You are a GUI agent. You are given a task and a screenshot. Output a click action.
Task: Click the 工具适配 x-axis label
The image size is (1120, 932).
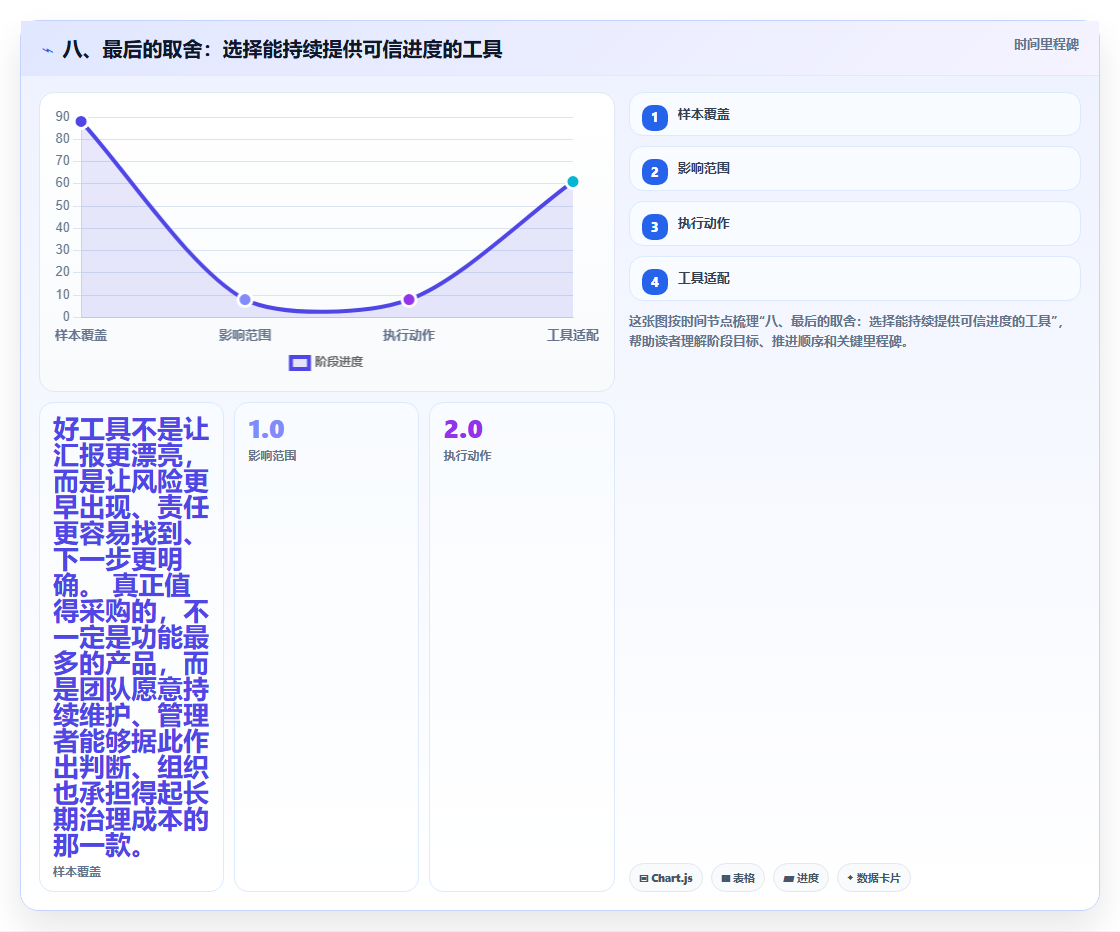pos(573,335)
